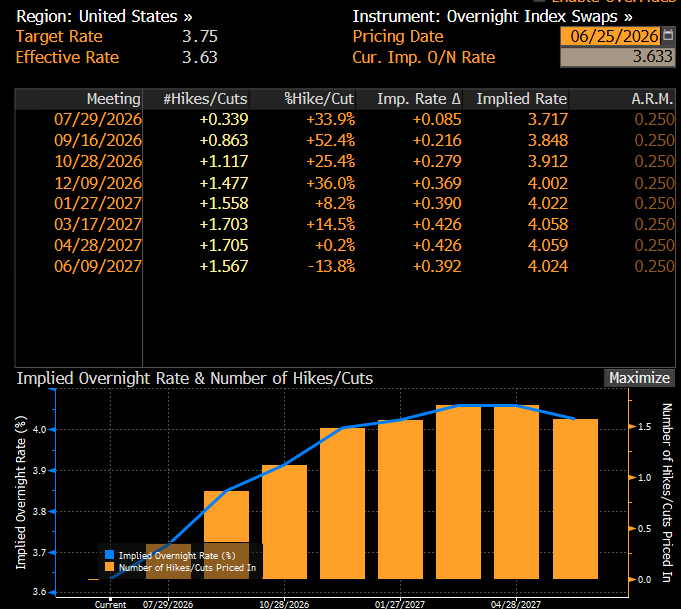Click the +36.0% hike probability
This screenshot has width=681, height=609.
pyautogui.click(x=331, y=183)
